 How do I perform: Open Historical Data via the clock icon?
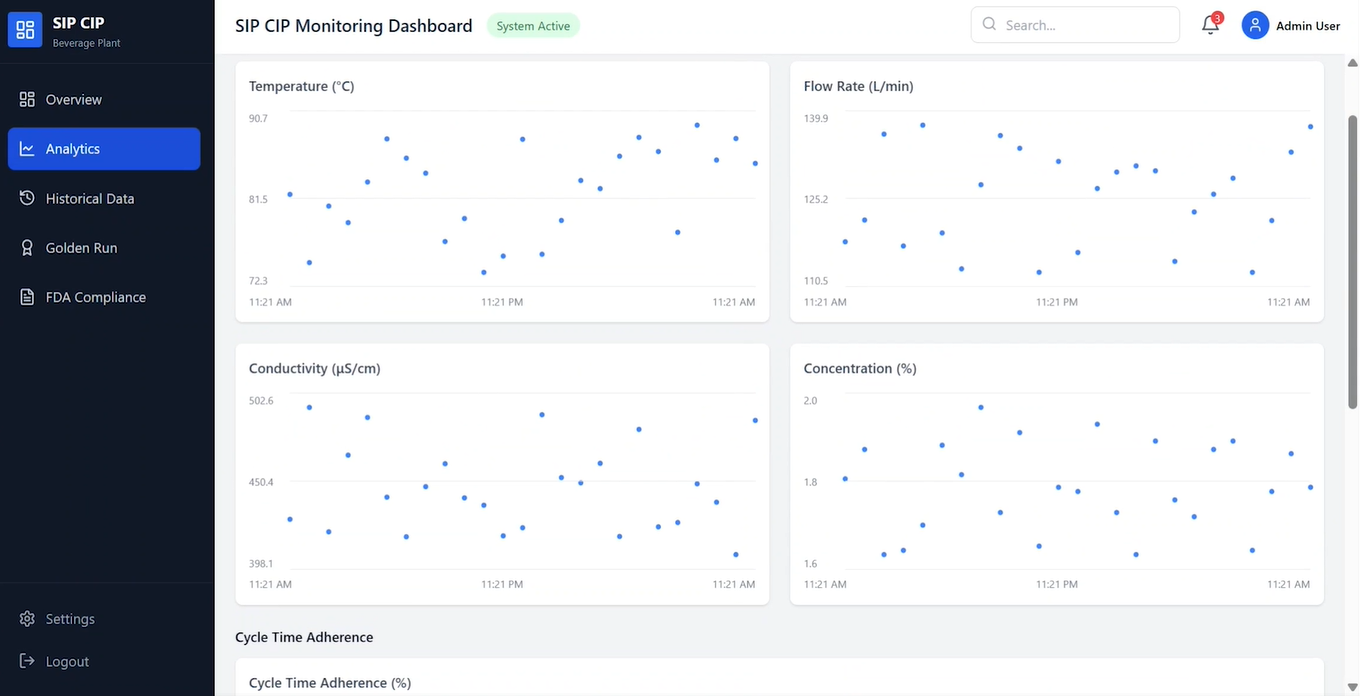pyautogui.click(x=26, y=198)
